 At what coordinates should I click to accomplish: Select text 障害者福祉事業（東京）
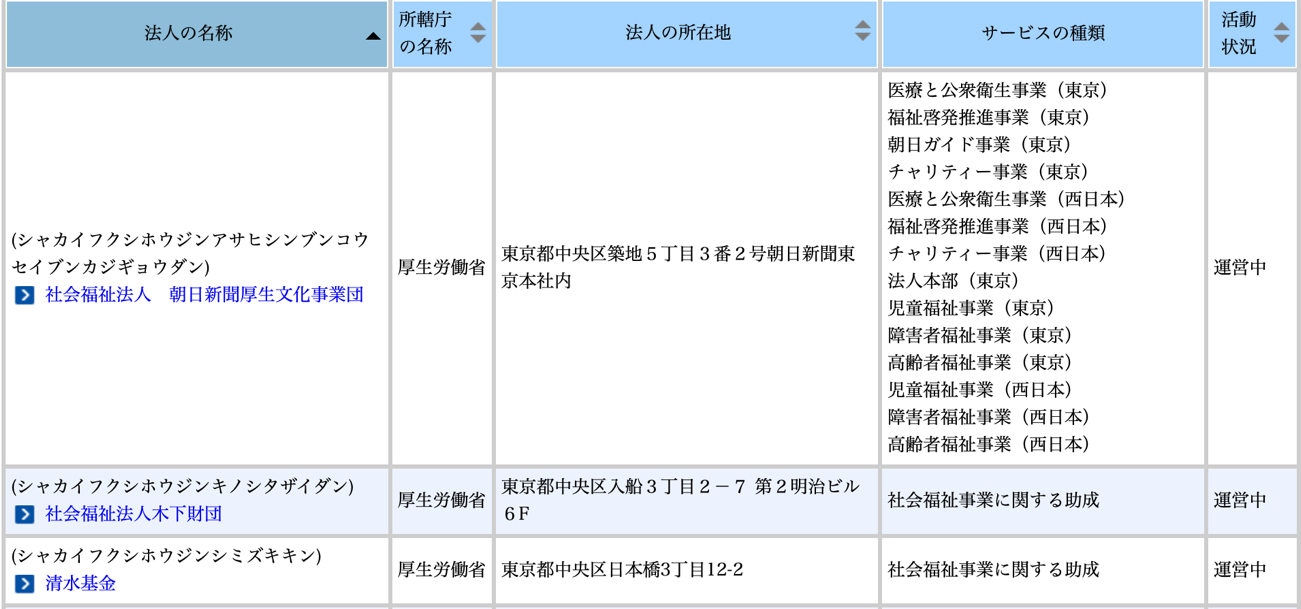pos(983,335)
